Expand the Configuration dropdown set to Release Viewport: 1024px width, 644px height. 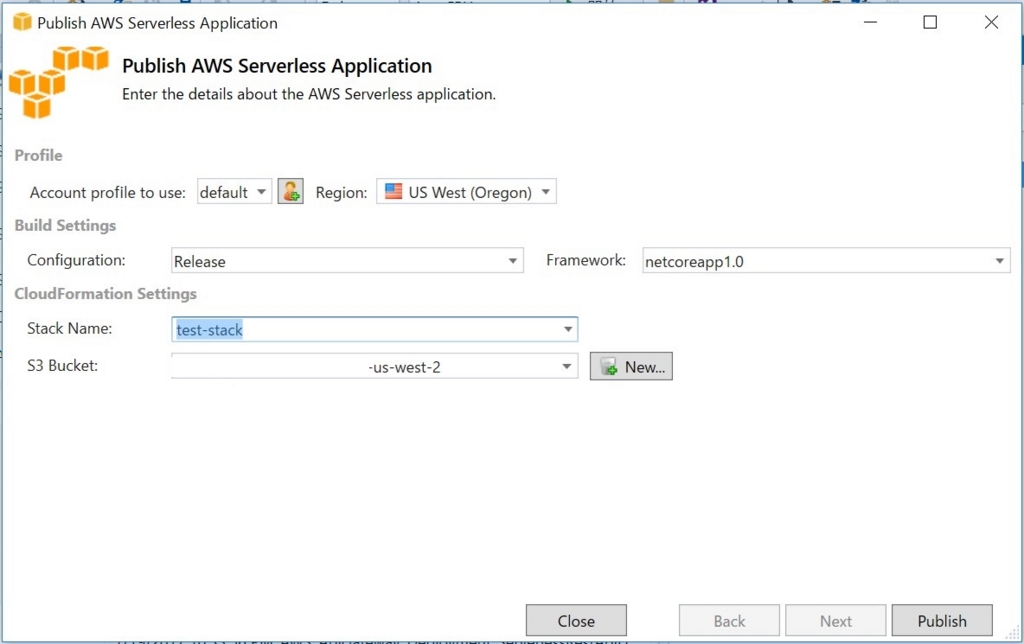(x=347, y=261)
